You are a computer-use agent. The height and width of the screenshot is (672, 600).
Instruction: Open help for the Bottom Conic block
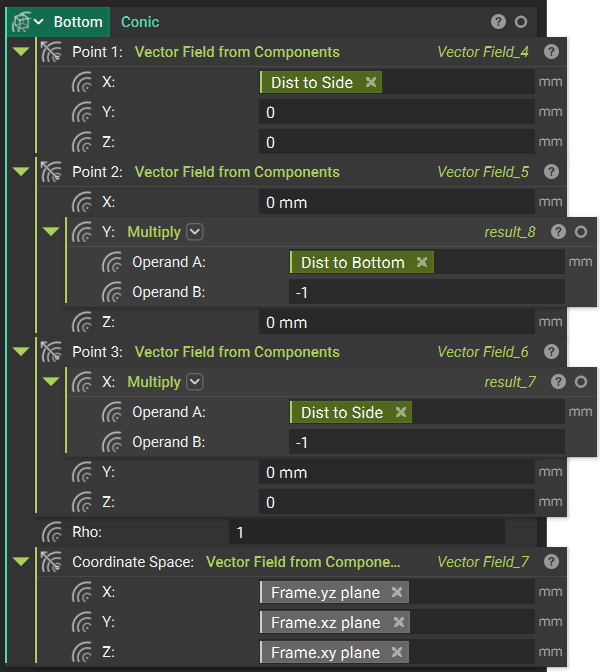click(498, 22)
